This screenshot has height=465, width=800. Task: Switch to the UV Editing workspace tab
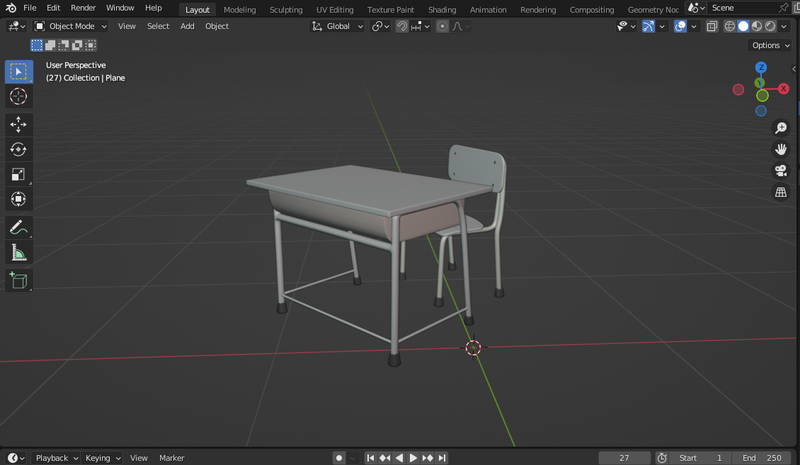point(335,10)
